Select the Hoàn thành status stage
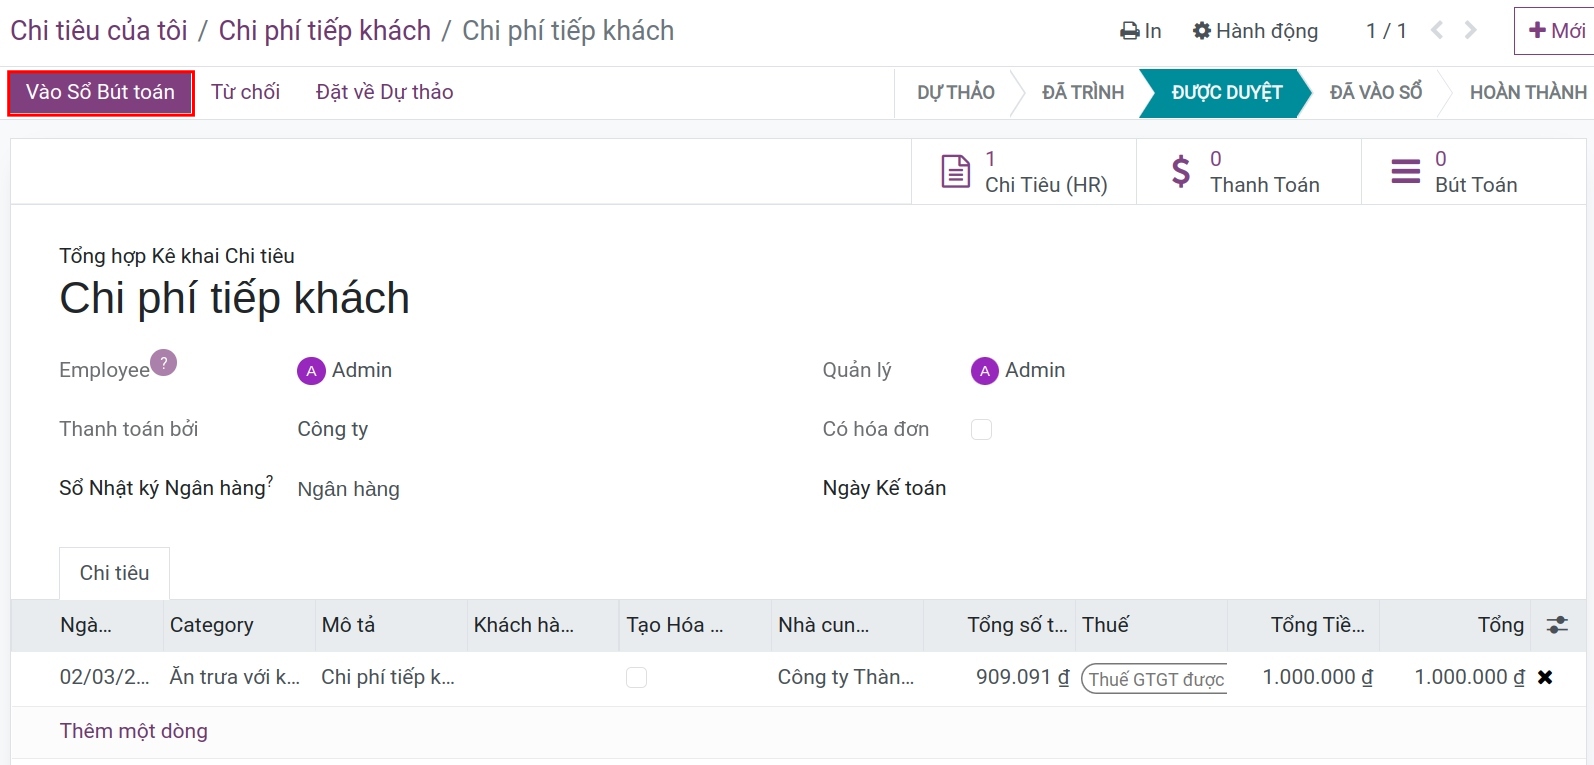This screenshot has height=765, width=1594. coord(1527,92)
